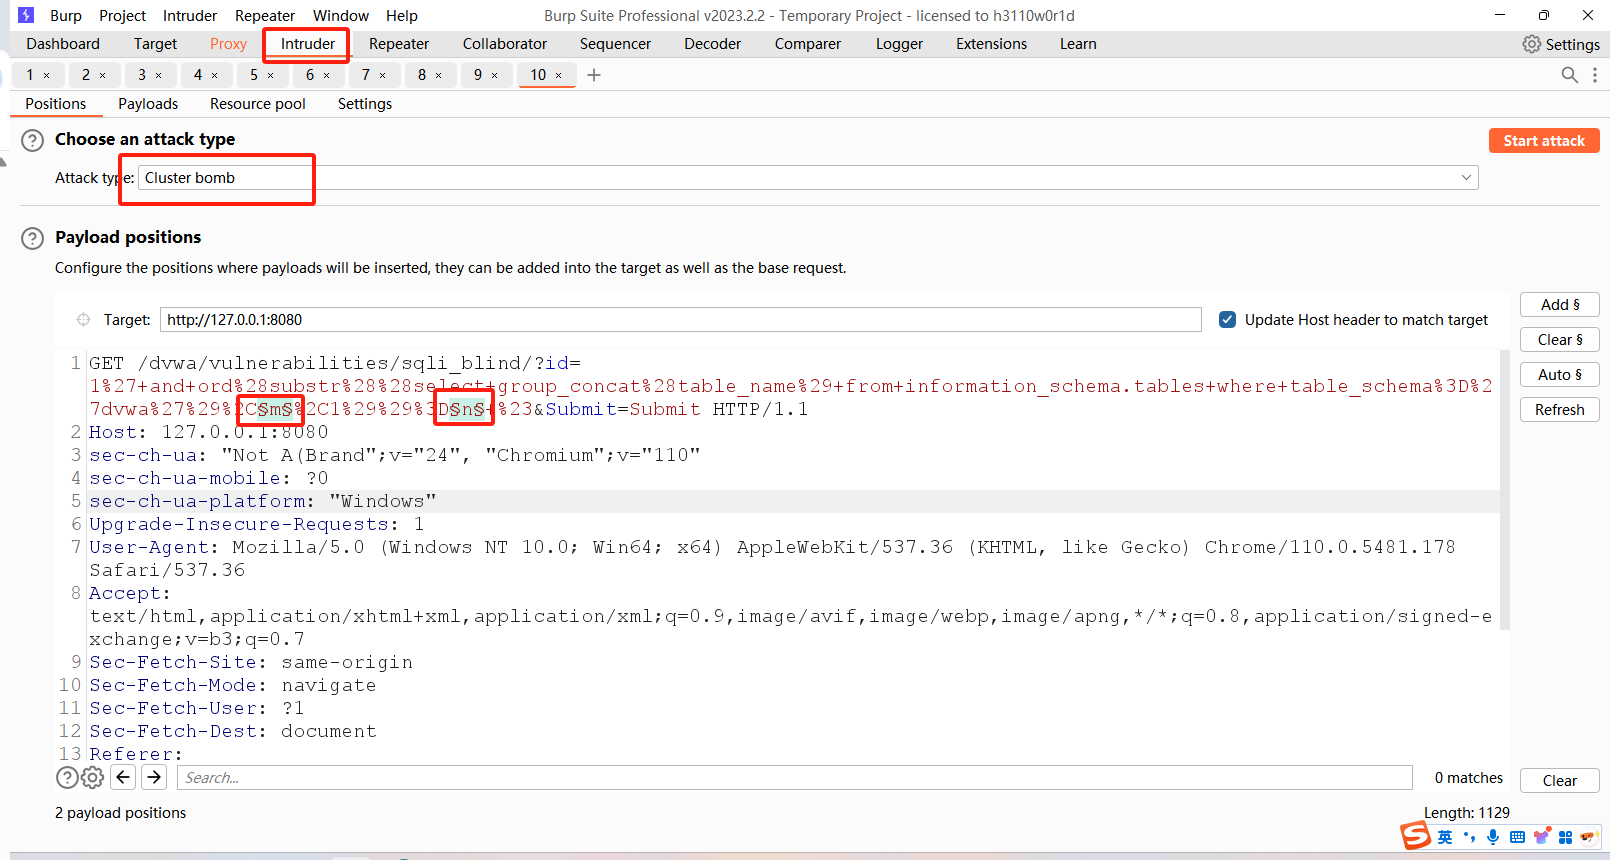Switch to the Dashboard tab

[x=63, y=44]
